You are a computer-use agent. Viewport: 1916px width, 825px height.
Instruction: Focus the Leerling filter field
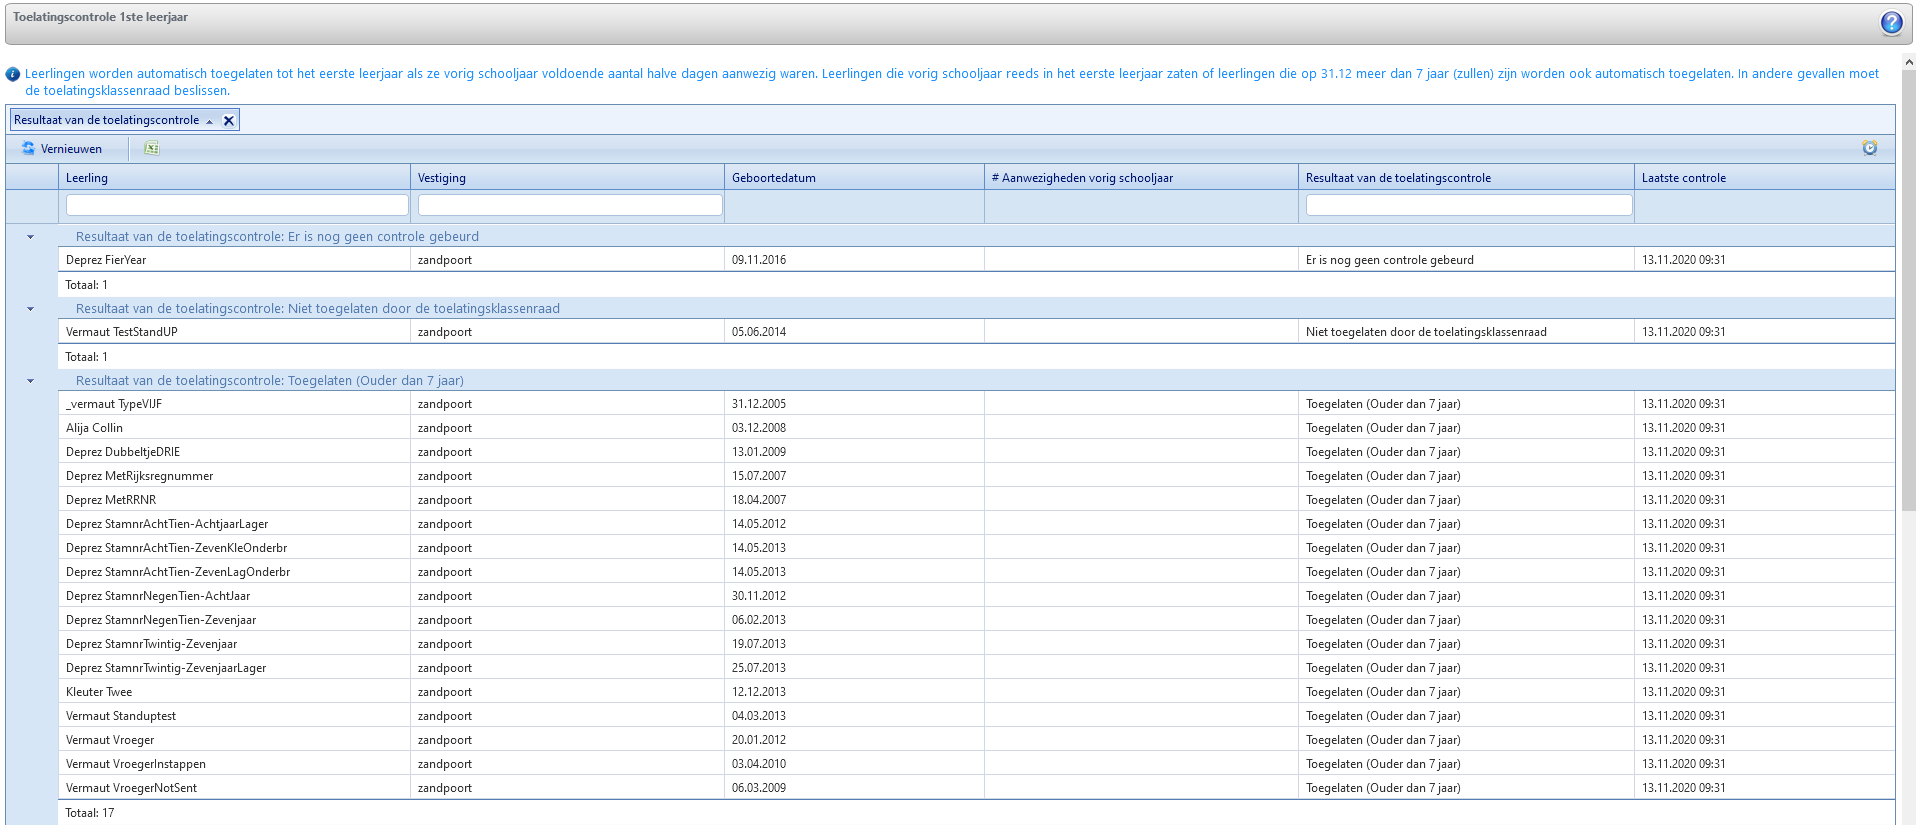click(237, 205)
